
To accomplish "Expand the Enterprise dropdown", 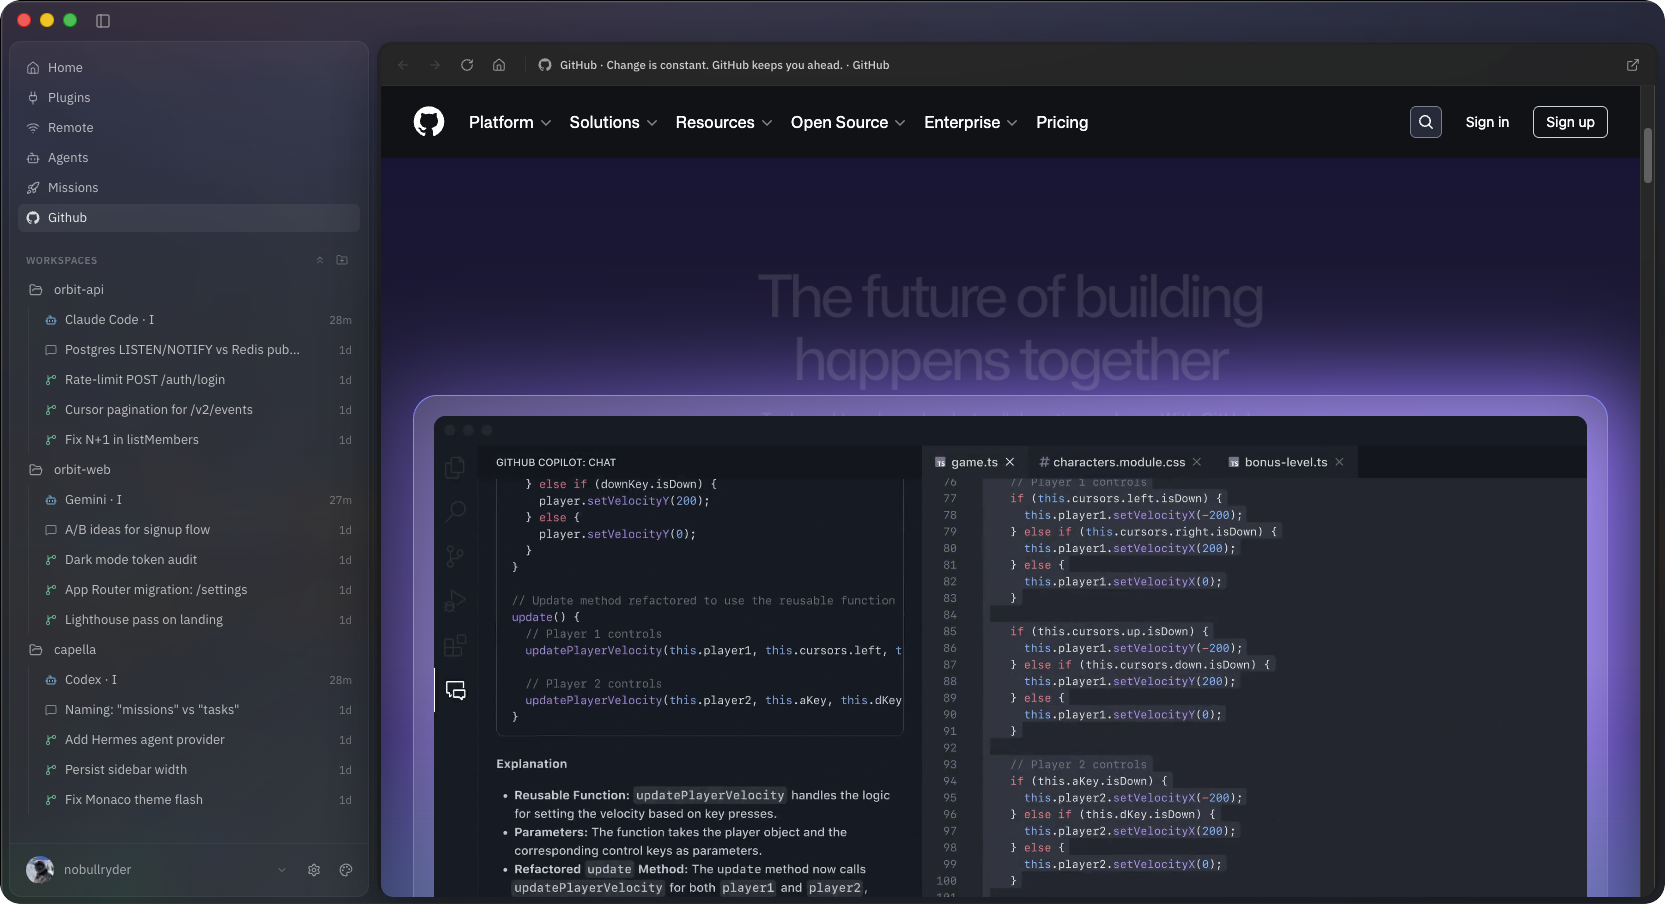I will [x=971, y=122].
